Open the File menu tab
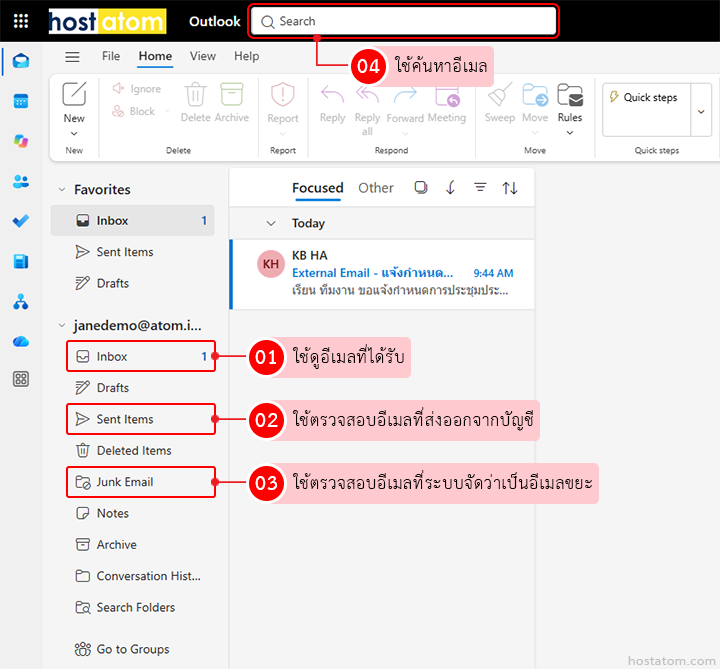Viewport: 720px width, 669px height. (x=111, y=56)
